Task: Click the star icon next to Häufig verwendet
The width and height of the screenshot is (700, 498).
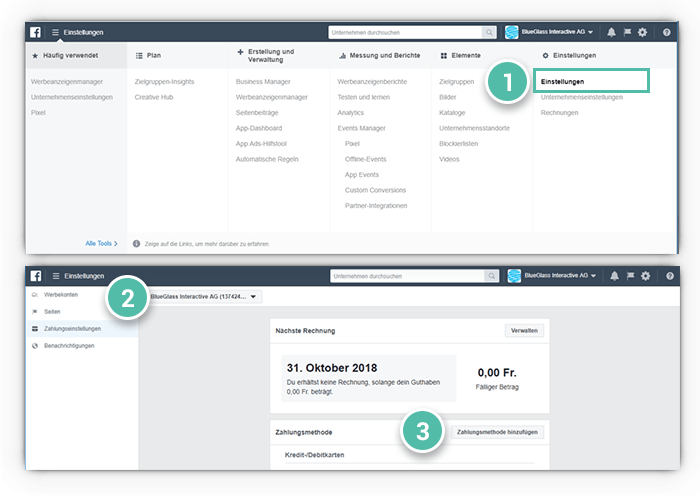Action: click(35, 55)
